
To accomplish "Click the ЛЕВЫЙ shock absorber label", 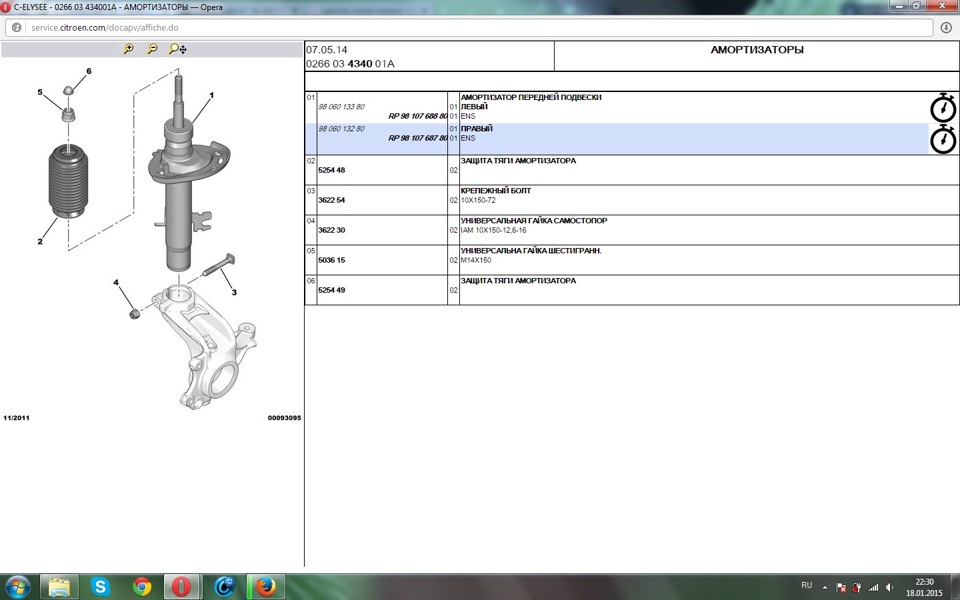I will click(x=474, y=107).
